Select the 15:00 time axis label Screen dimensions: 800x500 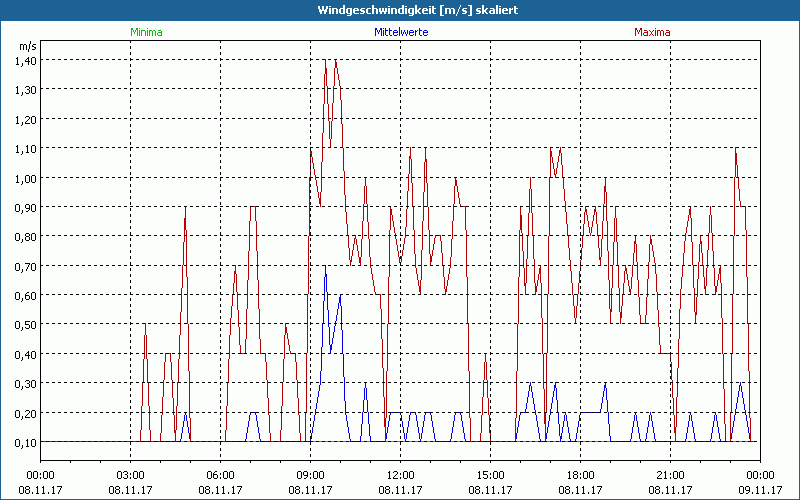coord(490,475)
